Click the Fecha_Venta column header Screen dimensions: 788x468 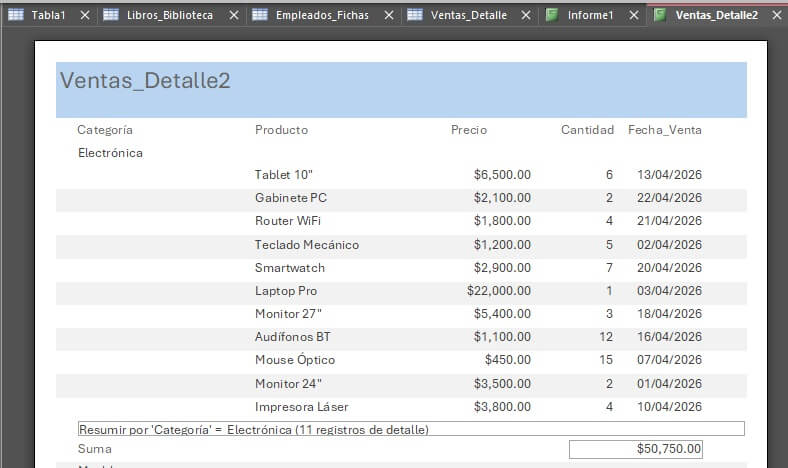[664, 130]
